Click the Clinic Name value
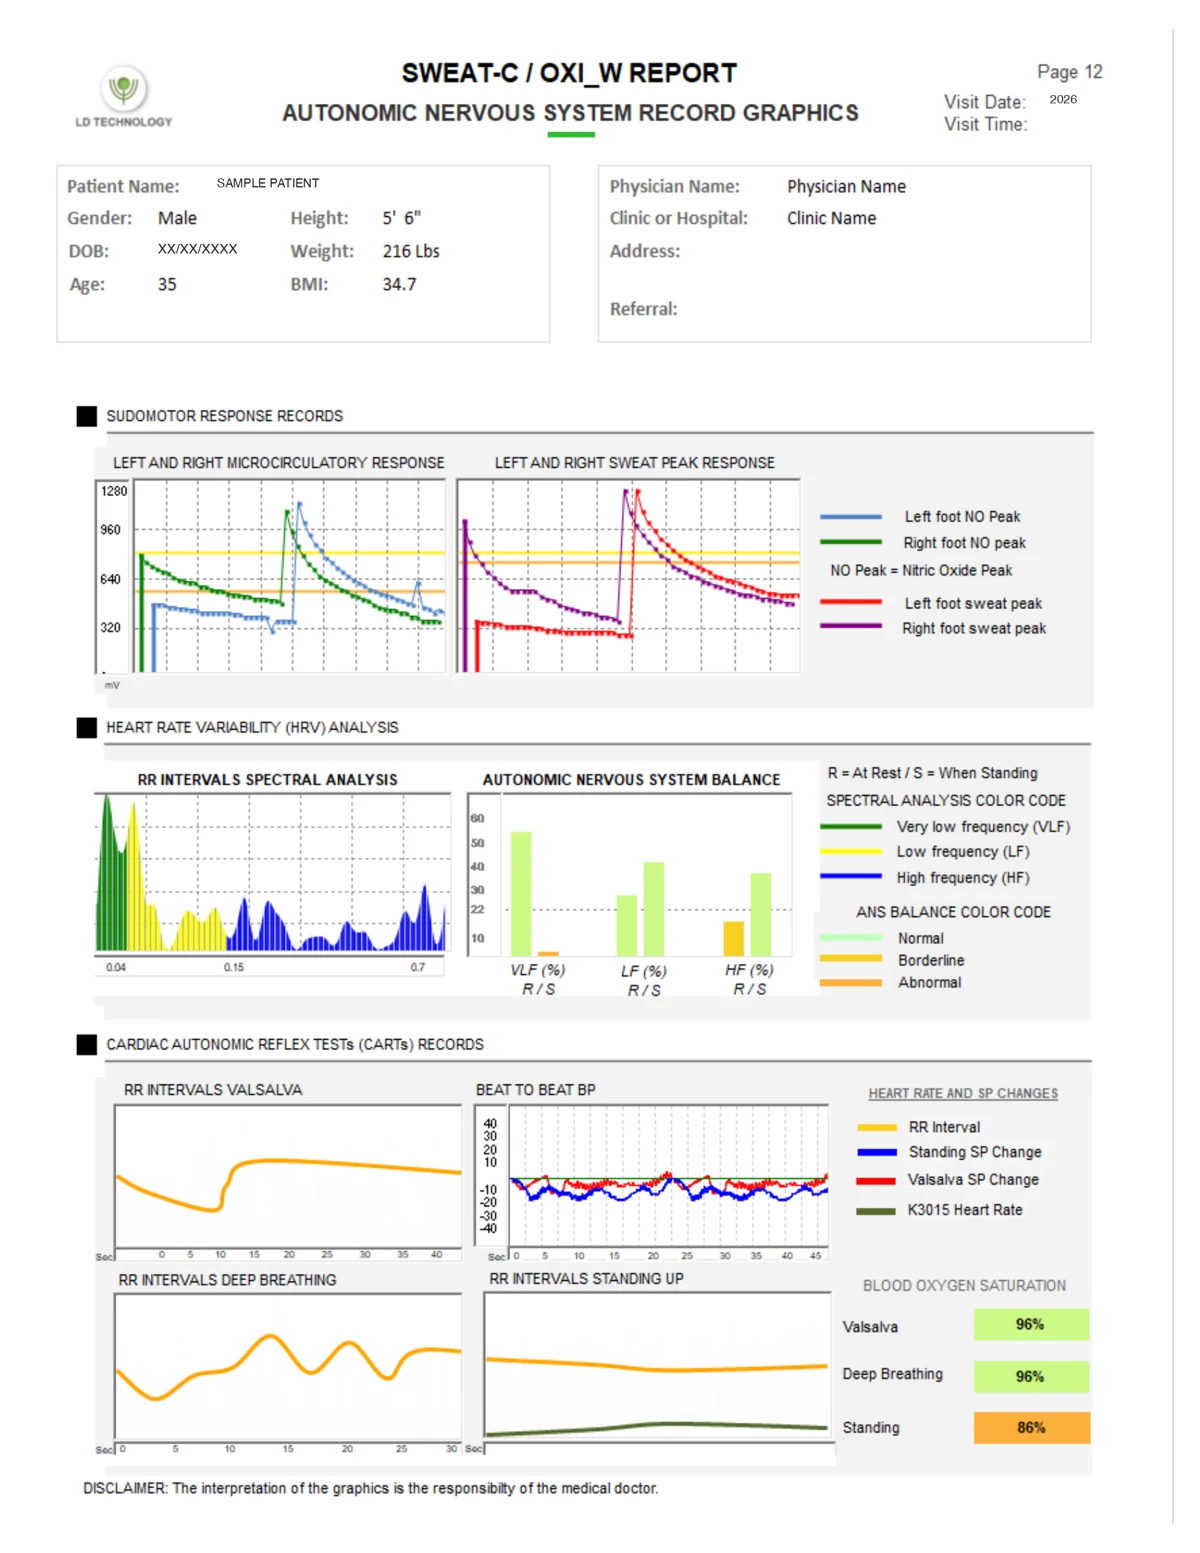This screenshot has height=1553, width=1200. point(831,218)
